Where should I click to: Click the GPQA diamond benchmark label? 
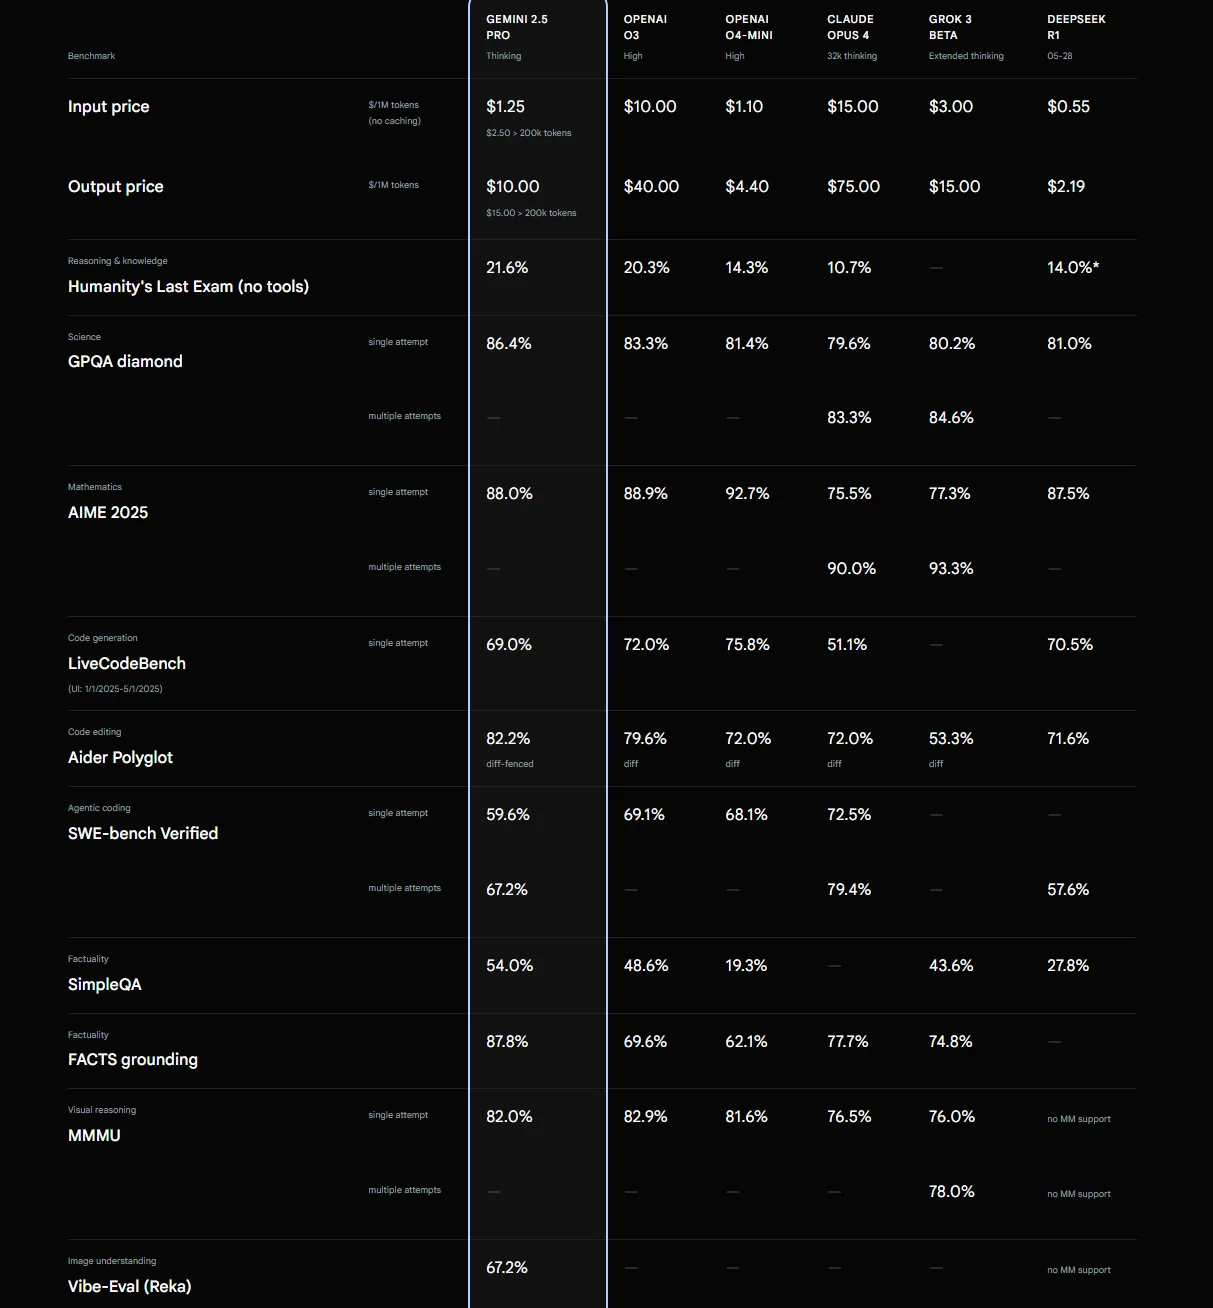pyautogui.click(x=125, y=361)
